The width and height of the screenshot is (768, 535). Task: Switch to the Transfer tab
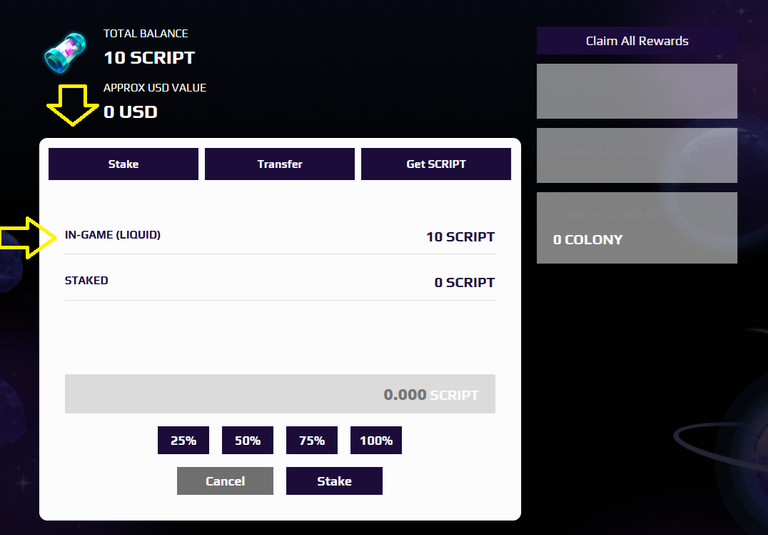(x=280, y=164)
